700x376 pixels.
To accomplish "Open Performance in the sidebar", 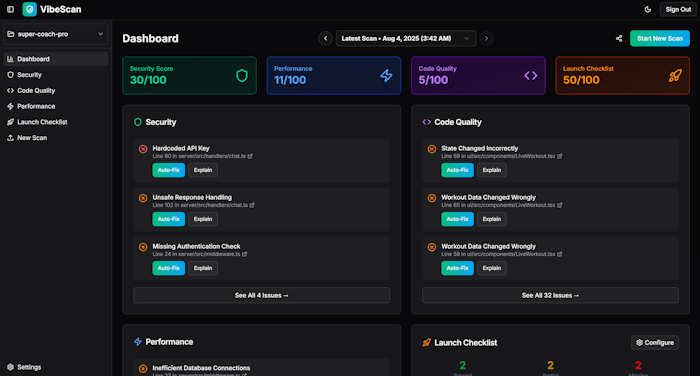I will 56,106.
